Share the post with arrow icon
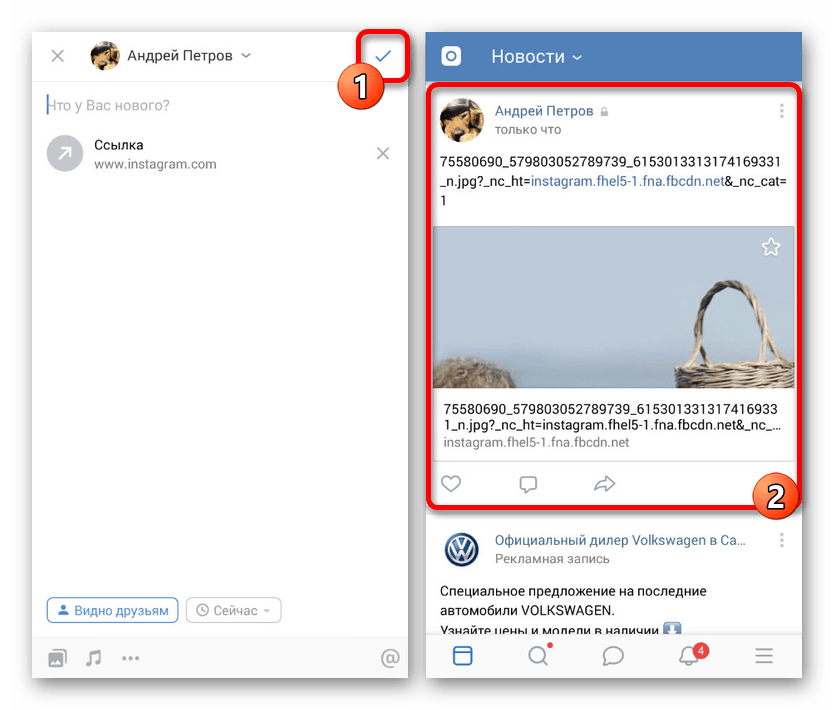The height and width of the screenshot is (710, 834). [x=604, y=483]
